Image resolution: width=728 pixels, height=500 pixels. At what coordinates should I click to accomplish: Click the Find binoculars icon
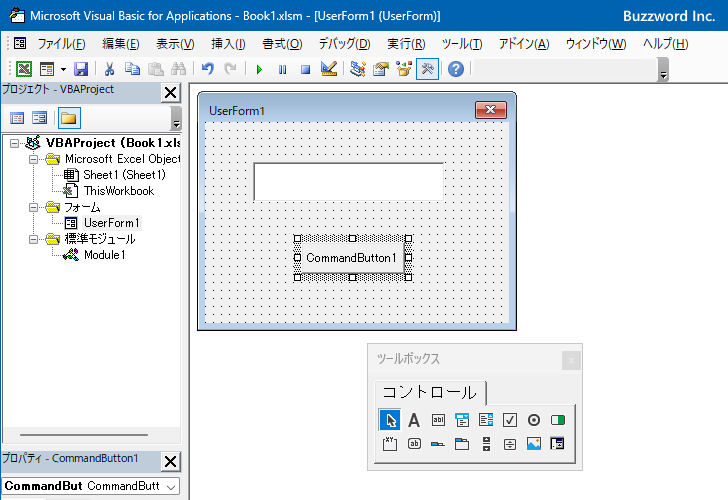(x=178, y=69)
